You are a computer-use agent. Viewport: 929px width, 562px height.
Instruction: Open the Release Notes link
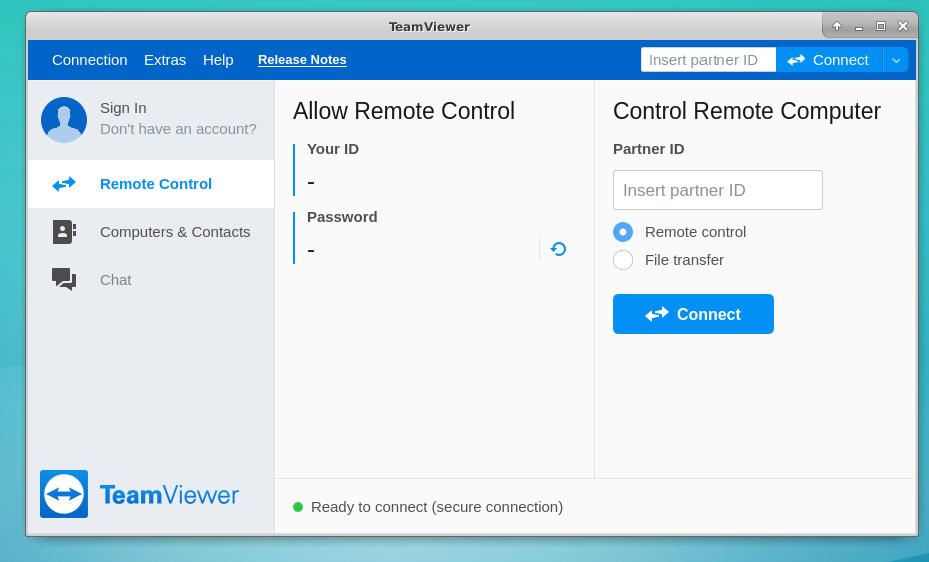click(x=302, y=60)
